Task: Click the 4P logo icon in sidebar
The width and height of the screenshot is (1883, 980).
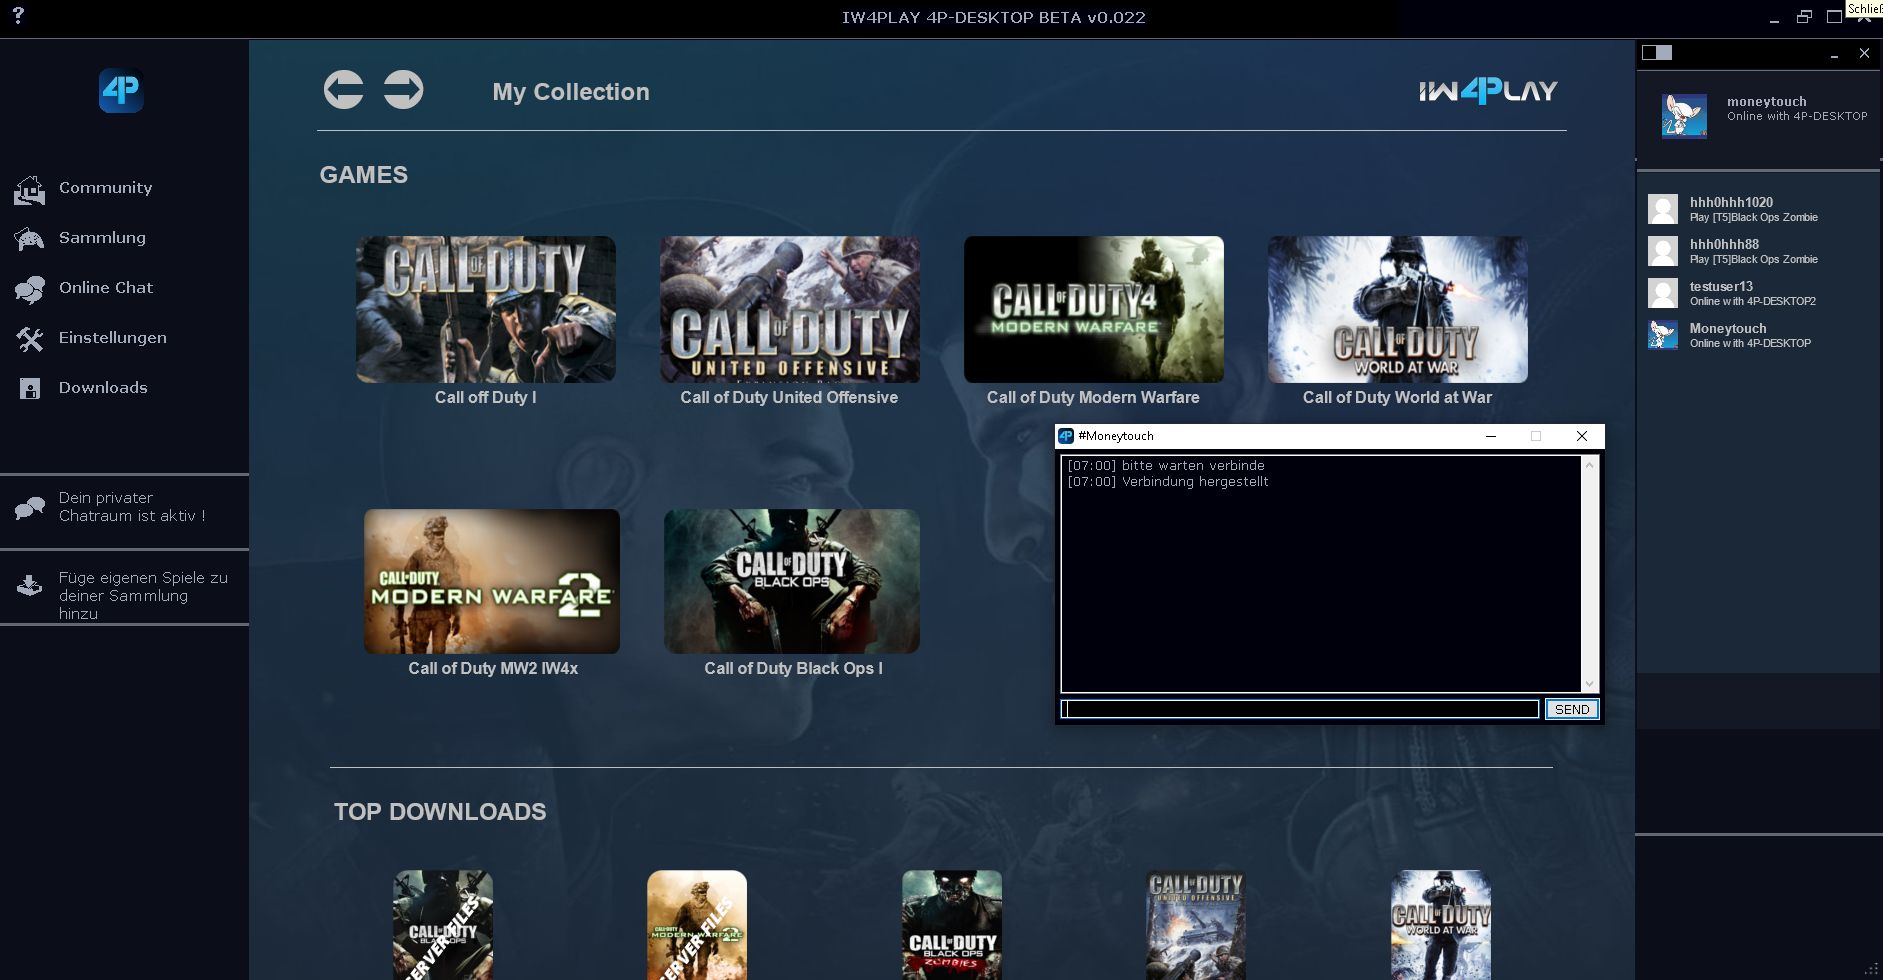Action: [x=121, y=91]
